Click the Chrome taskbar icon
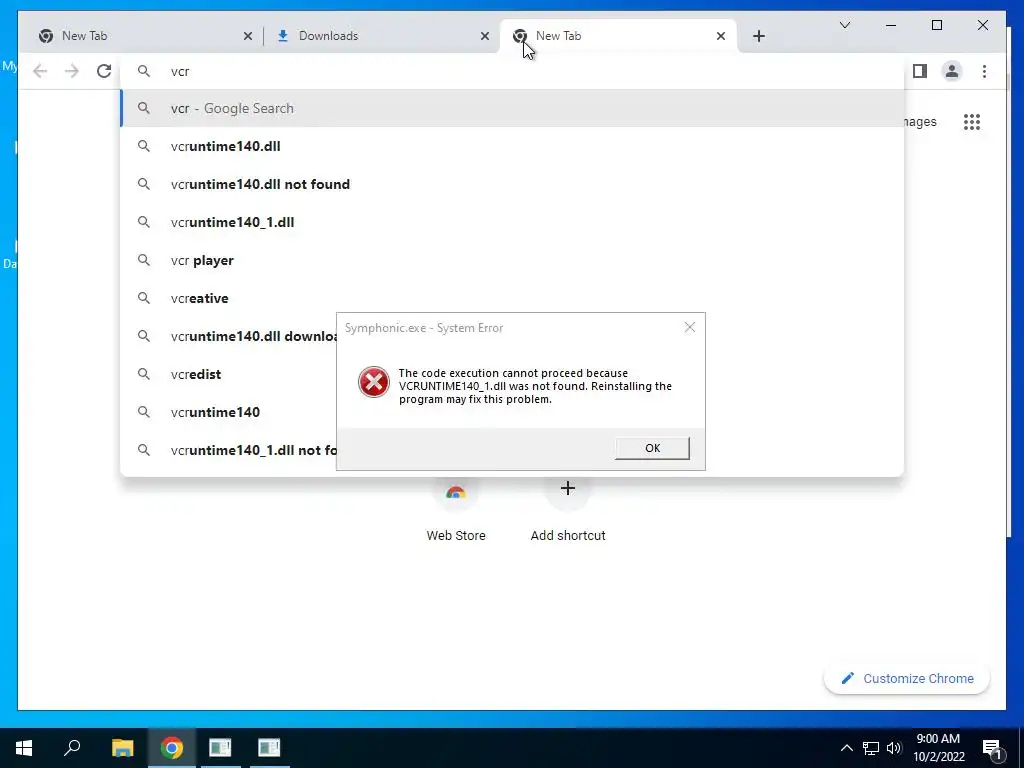 click(172, 748)
